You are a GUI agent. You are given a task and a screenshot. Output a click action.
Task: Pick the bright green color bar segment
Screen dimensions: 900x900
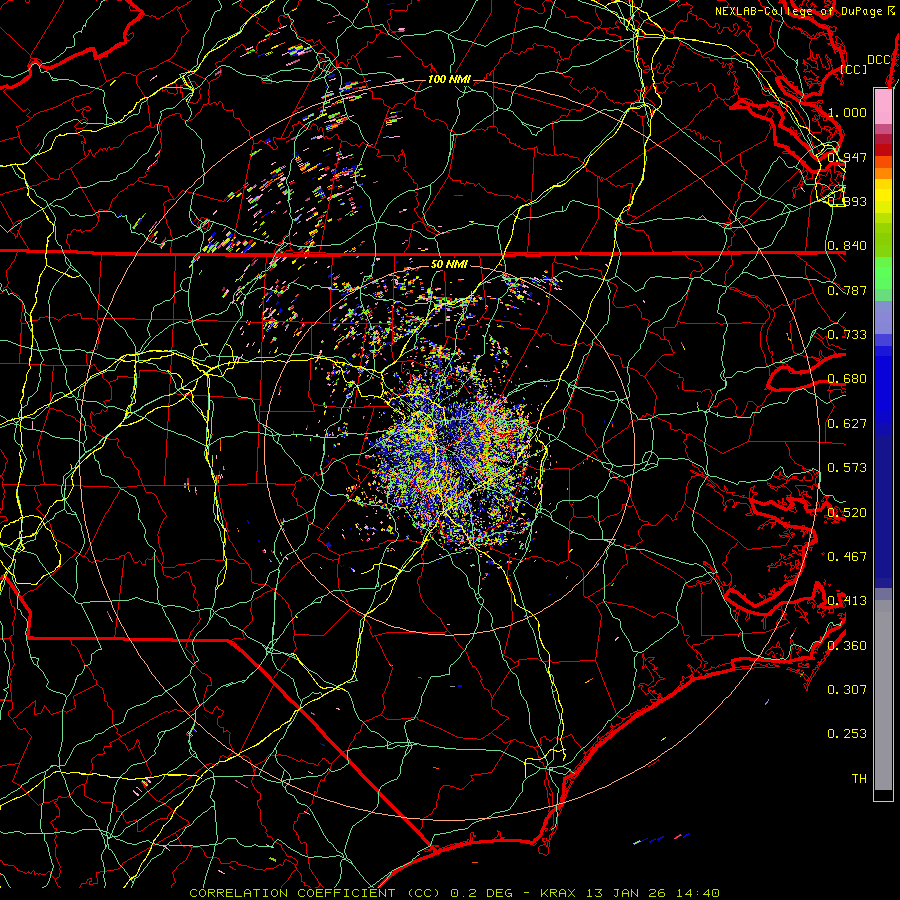pyautogui.click(x=883, y=273)
